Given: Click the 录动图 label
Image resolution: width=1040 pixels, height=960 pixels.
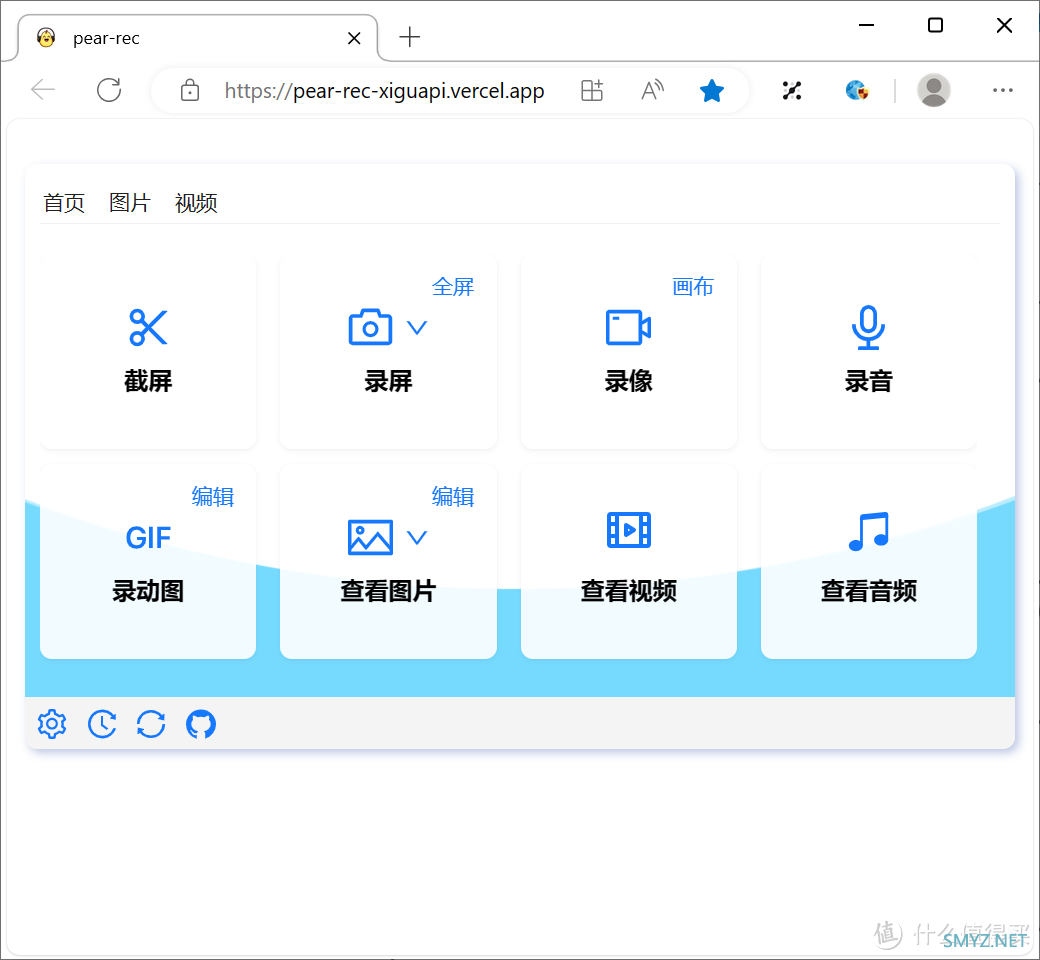Looking at the screenshot, I should pos(148,590).
